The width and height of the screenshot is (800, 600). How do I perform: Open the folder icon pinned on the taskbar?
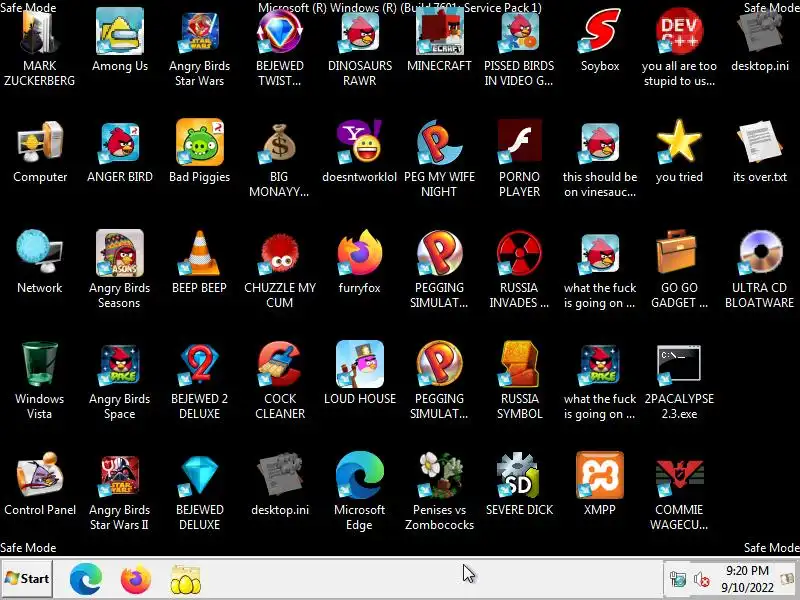pos(185,580)
